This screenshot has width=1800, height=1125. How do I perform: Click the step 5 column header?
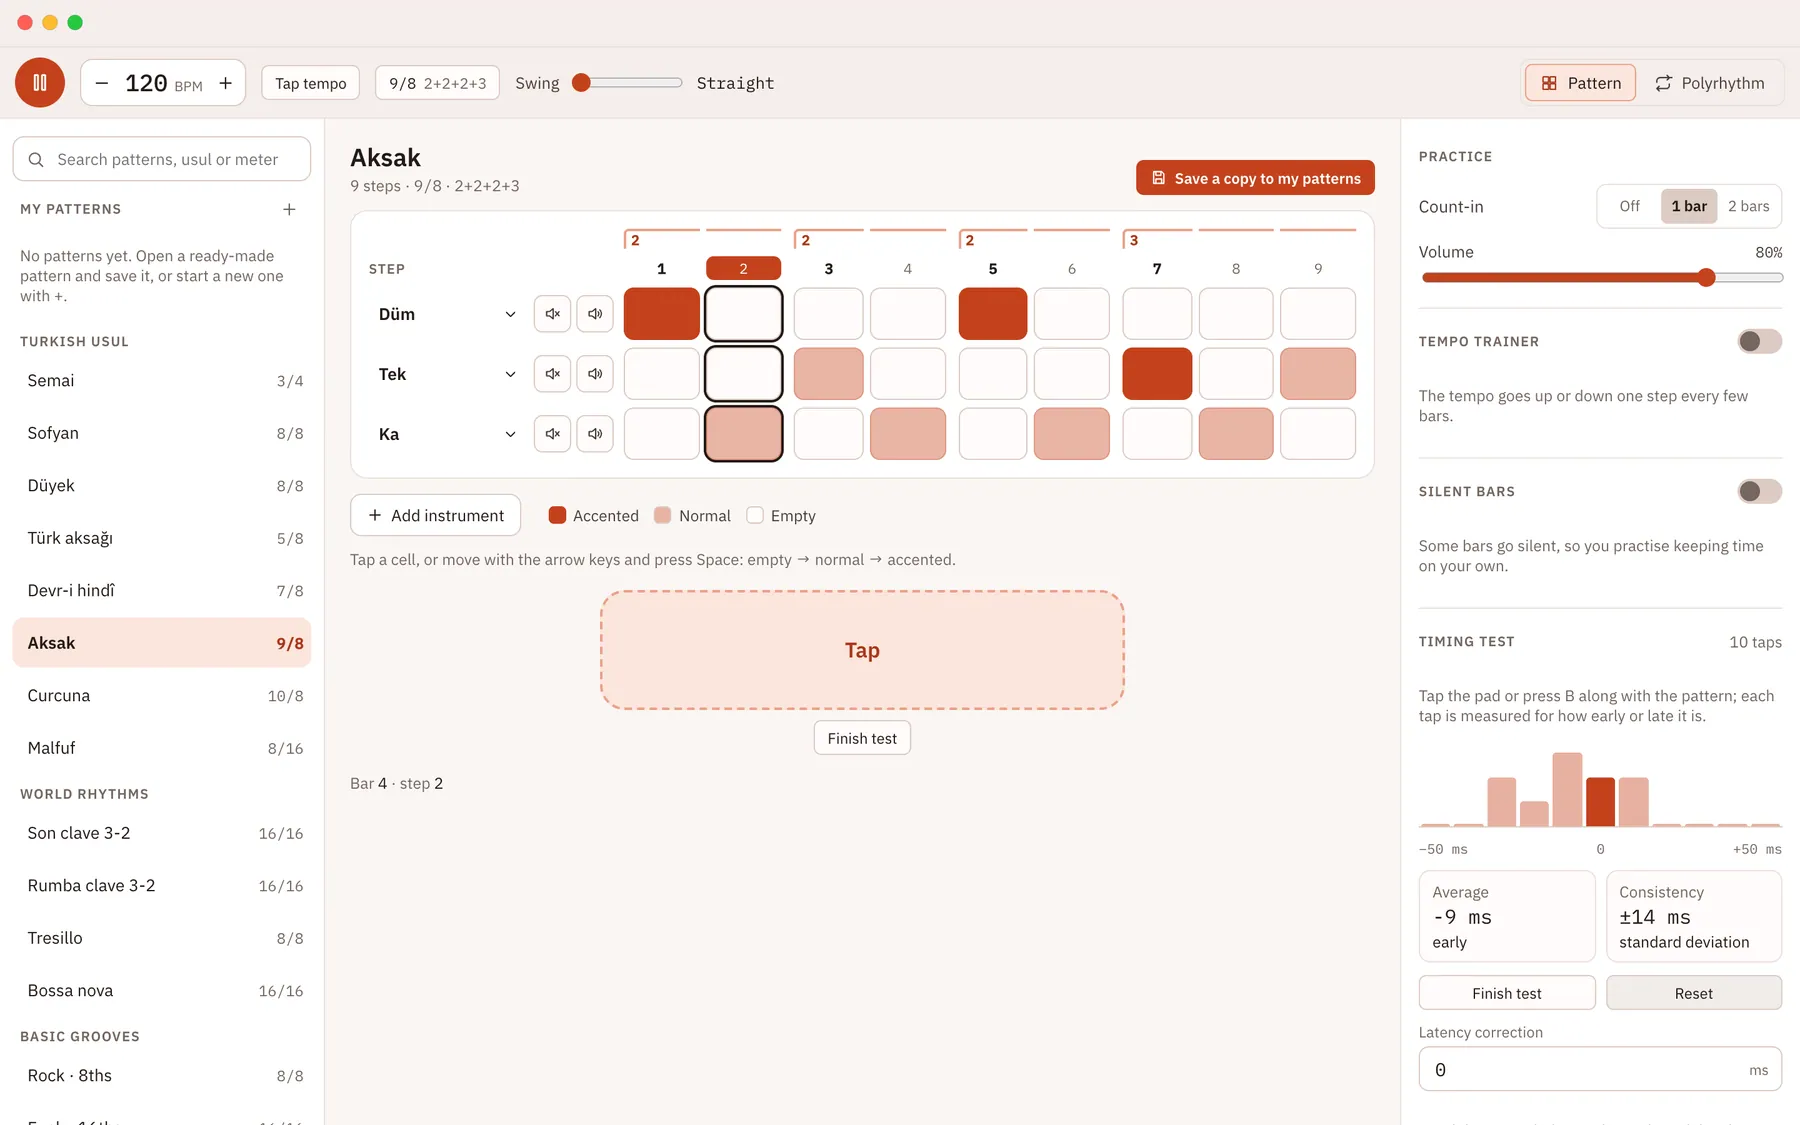993,268
